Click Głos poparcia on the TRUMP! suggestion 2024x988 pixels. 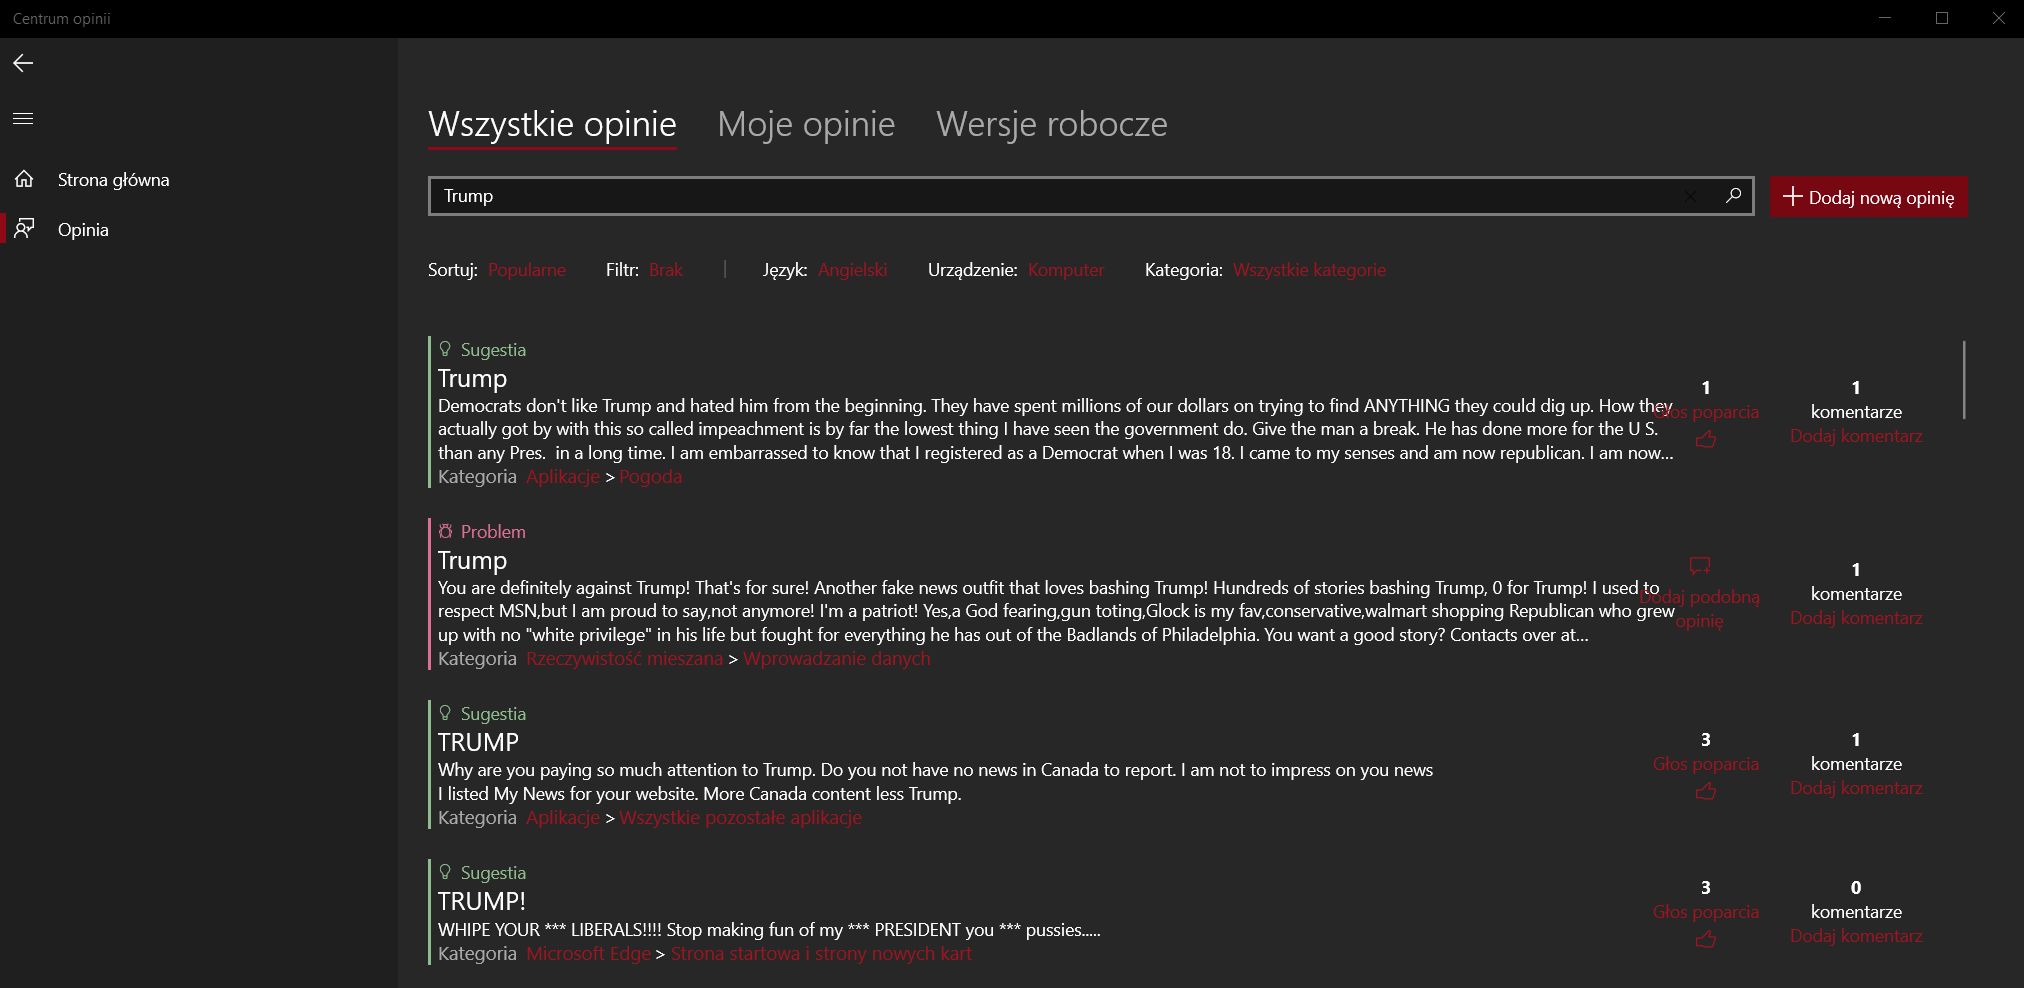click(1706, 912)
